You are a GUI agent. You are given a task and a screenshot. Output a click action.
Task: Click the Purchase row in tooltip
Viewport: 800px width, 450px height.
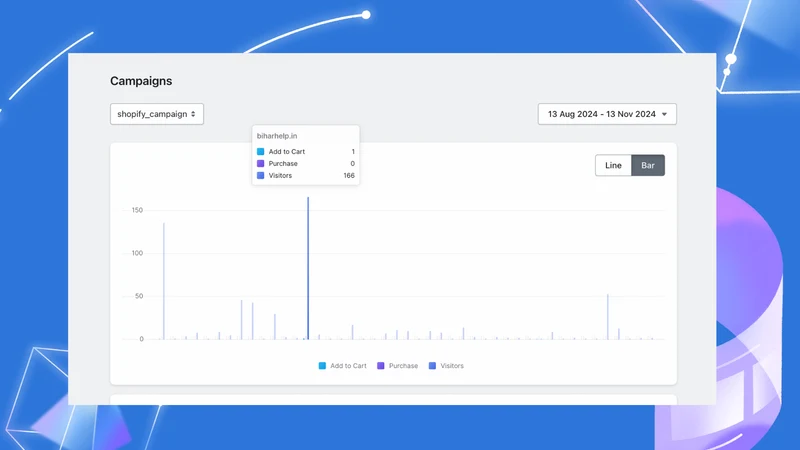(x=306, y=163)
